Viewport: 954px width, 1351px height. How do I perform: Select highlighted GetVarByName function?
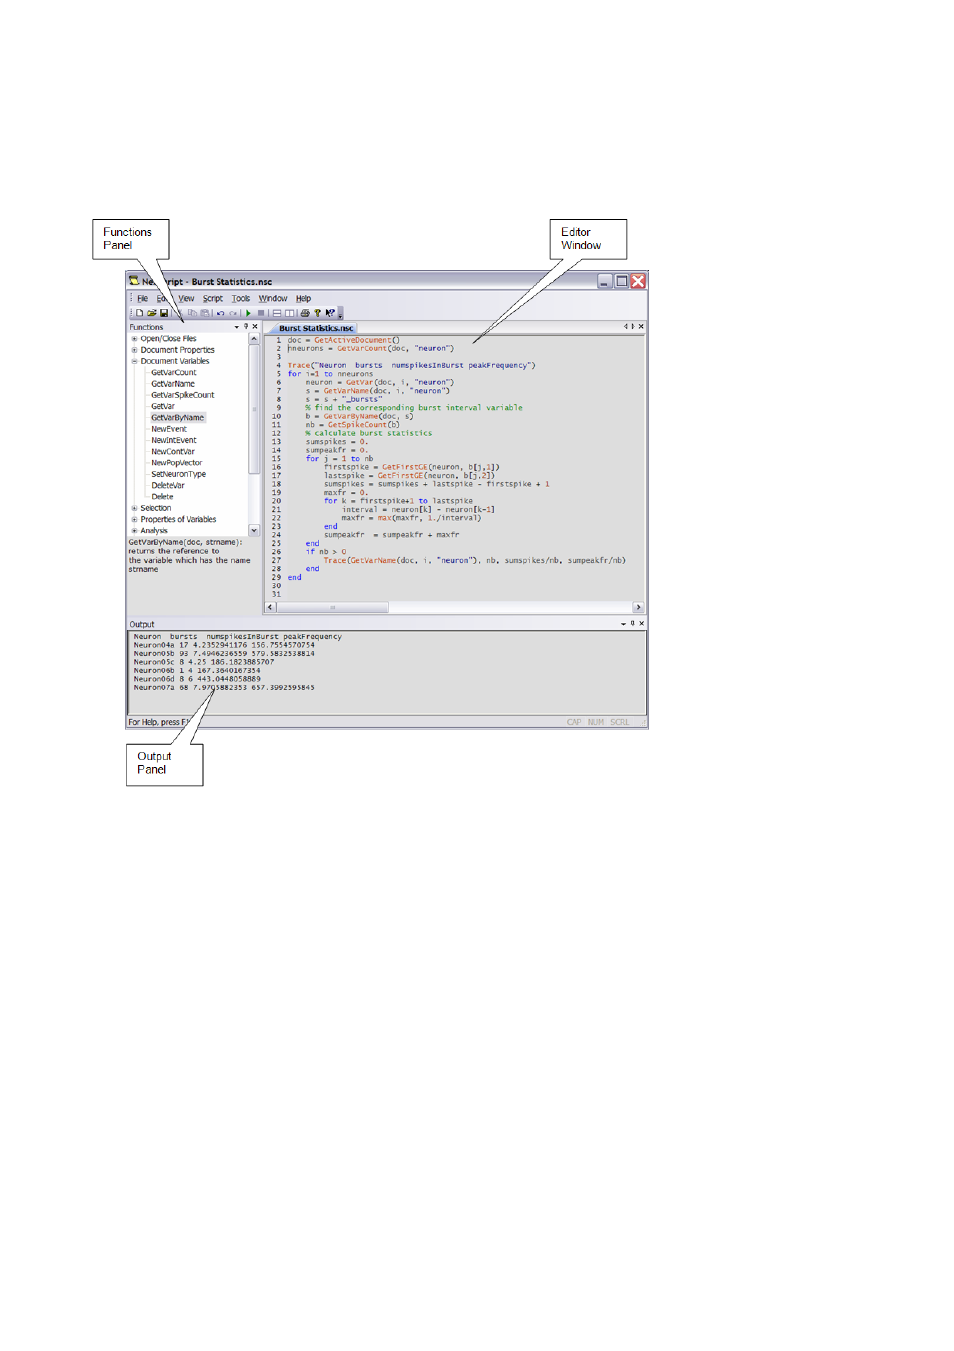177,418
